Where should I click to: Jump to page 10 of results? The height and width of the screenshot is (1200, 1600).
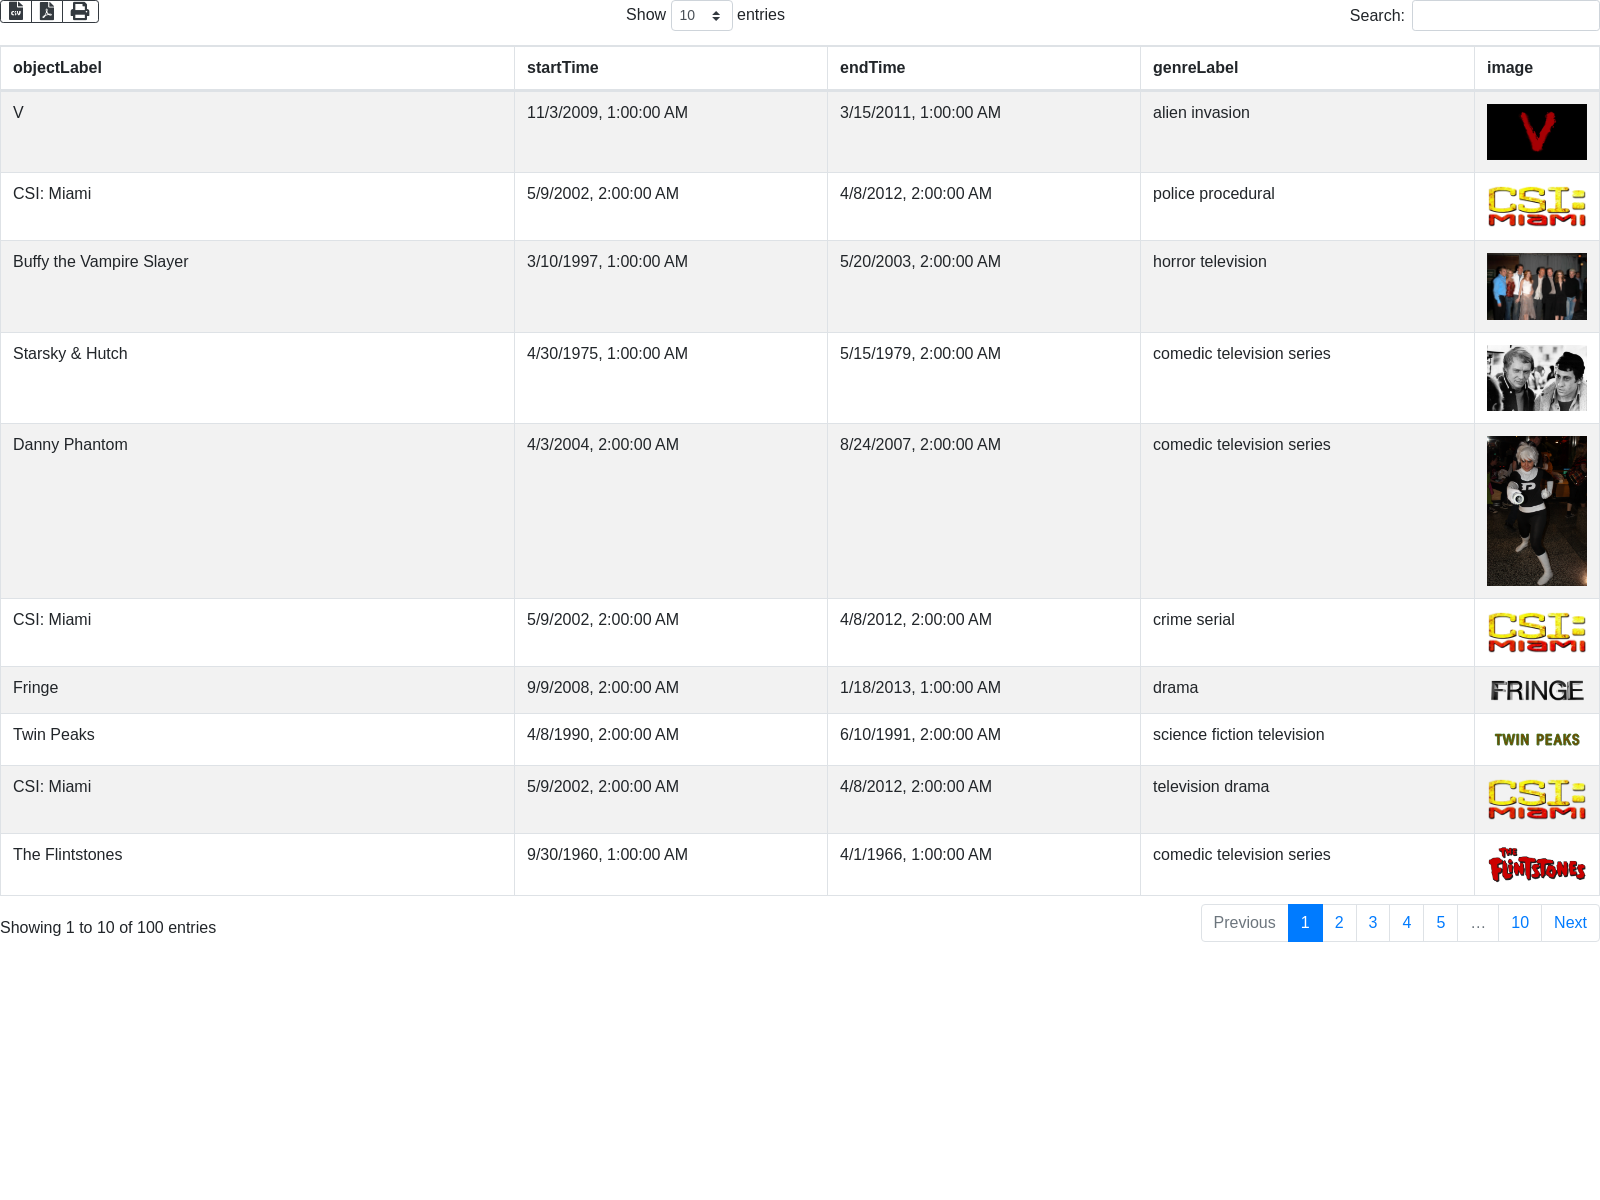pos(1519,923)
